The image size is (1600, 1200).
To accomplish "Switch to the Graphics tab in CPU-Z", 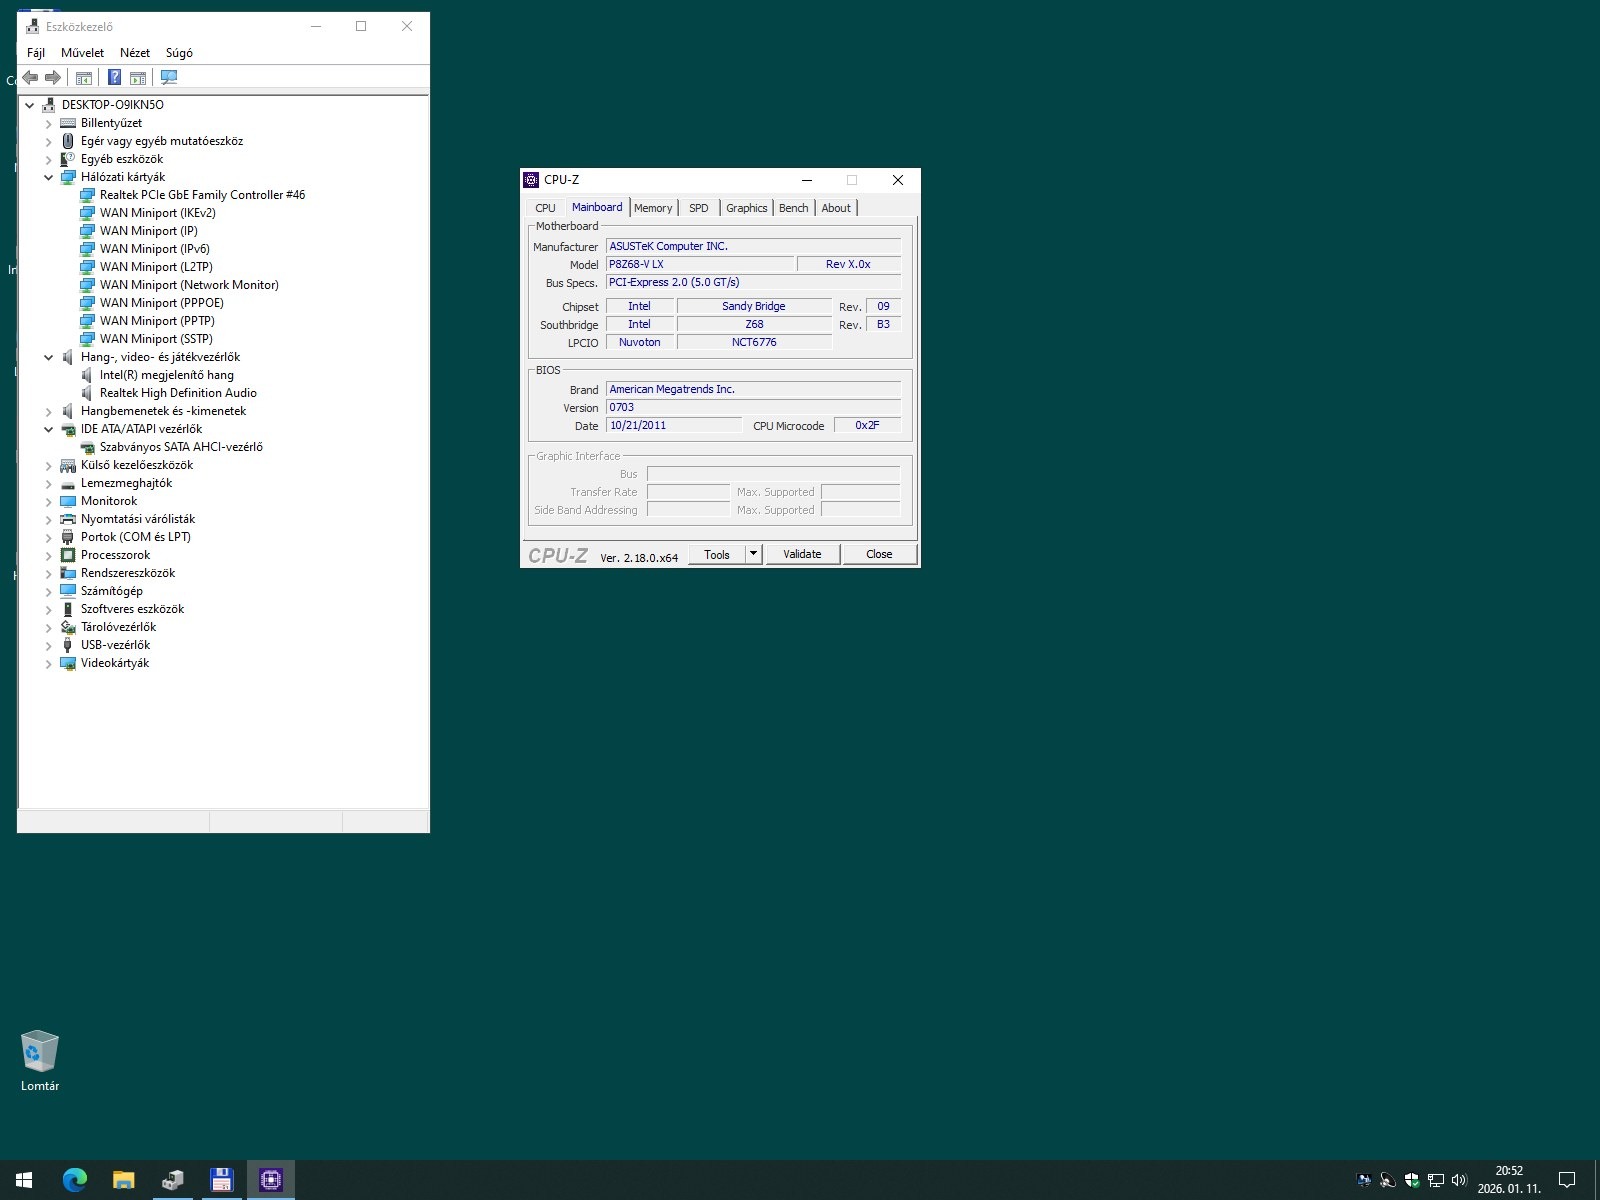I will click(x=747, y=208).
